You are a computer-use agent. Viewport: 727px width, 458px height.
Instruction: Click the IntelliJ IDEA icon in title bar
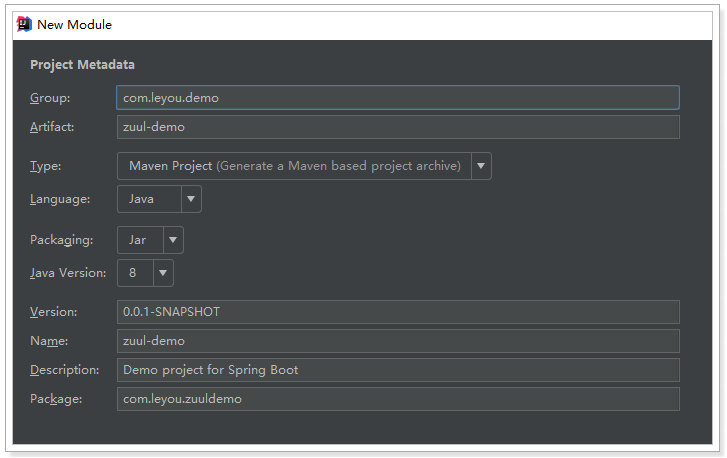tap(24, 24)
